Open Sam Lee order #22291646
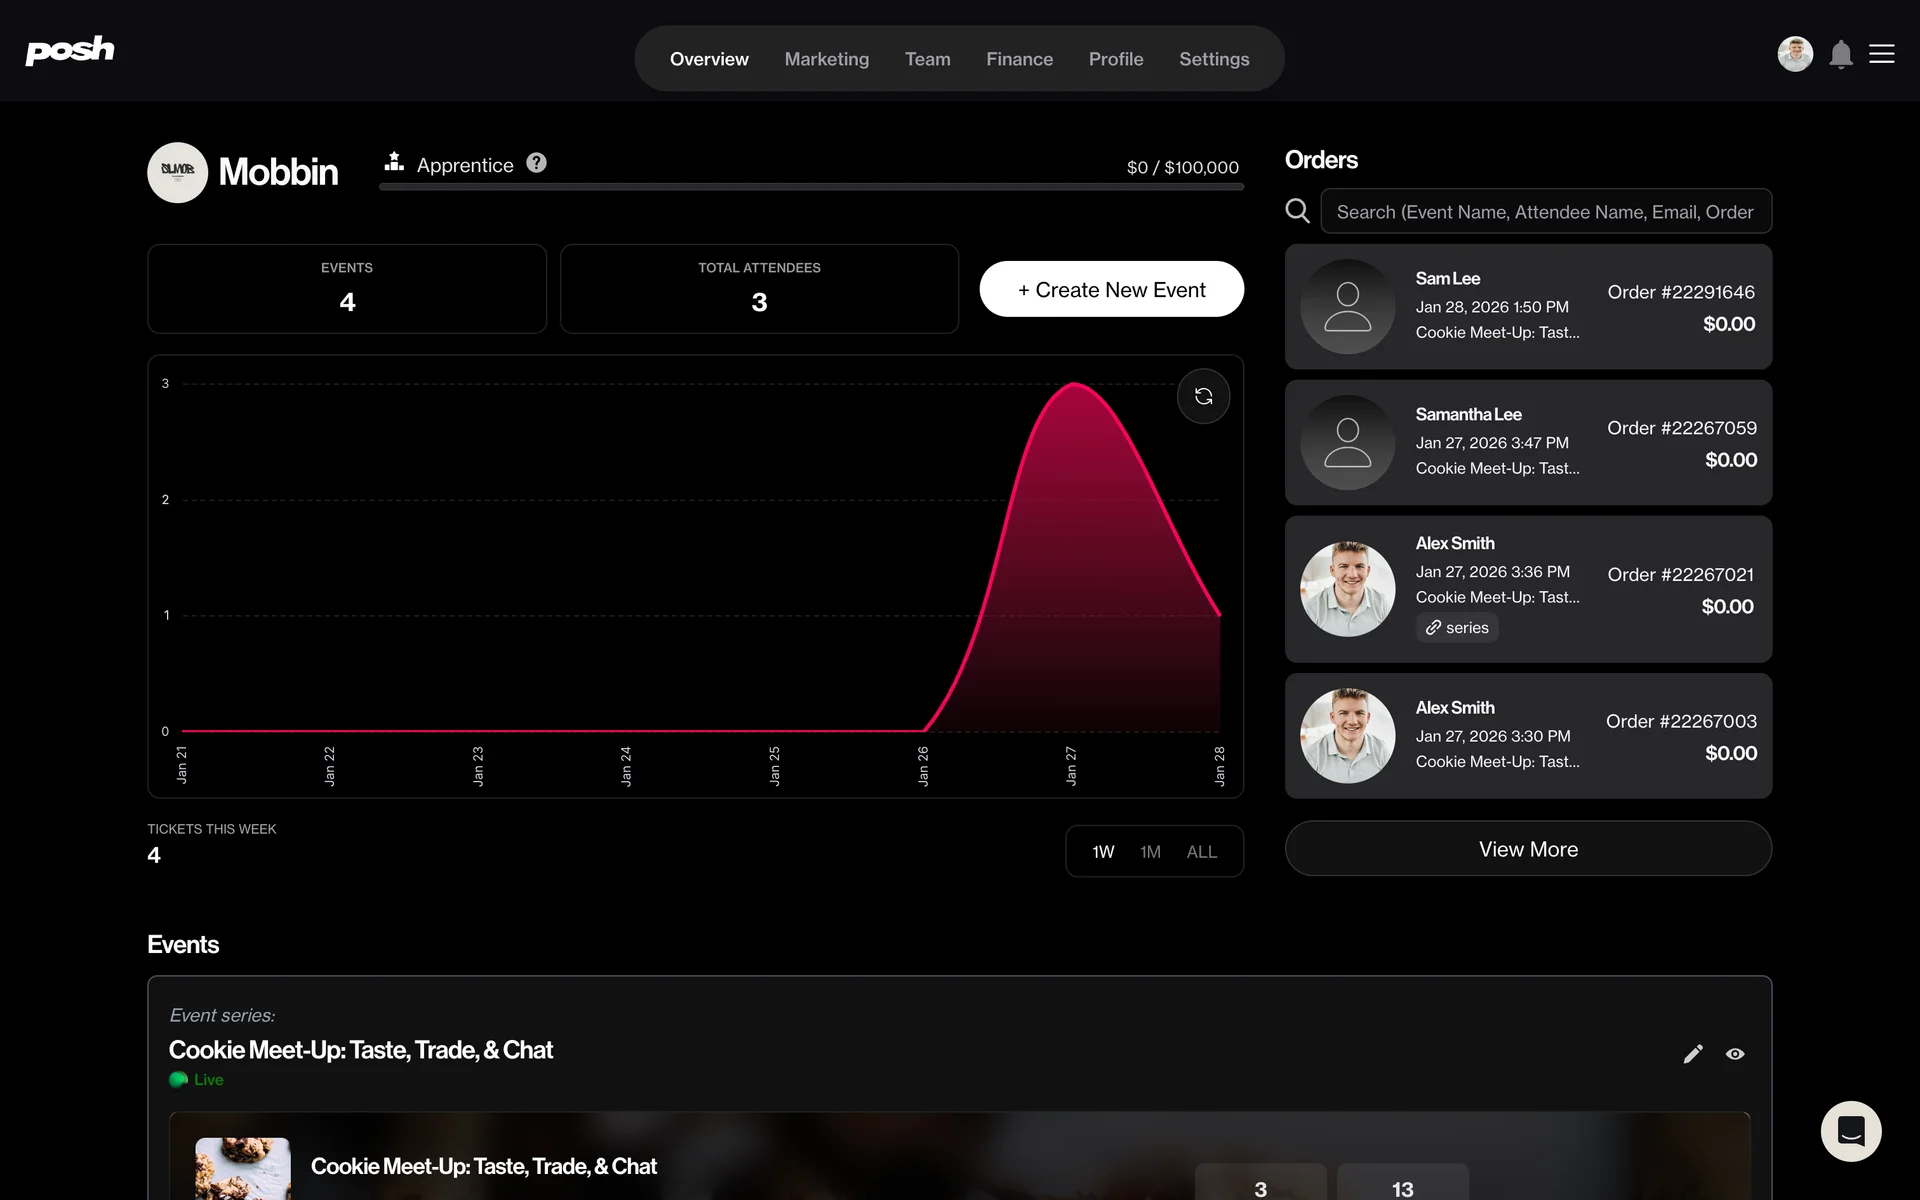 pos(1527,307)
